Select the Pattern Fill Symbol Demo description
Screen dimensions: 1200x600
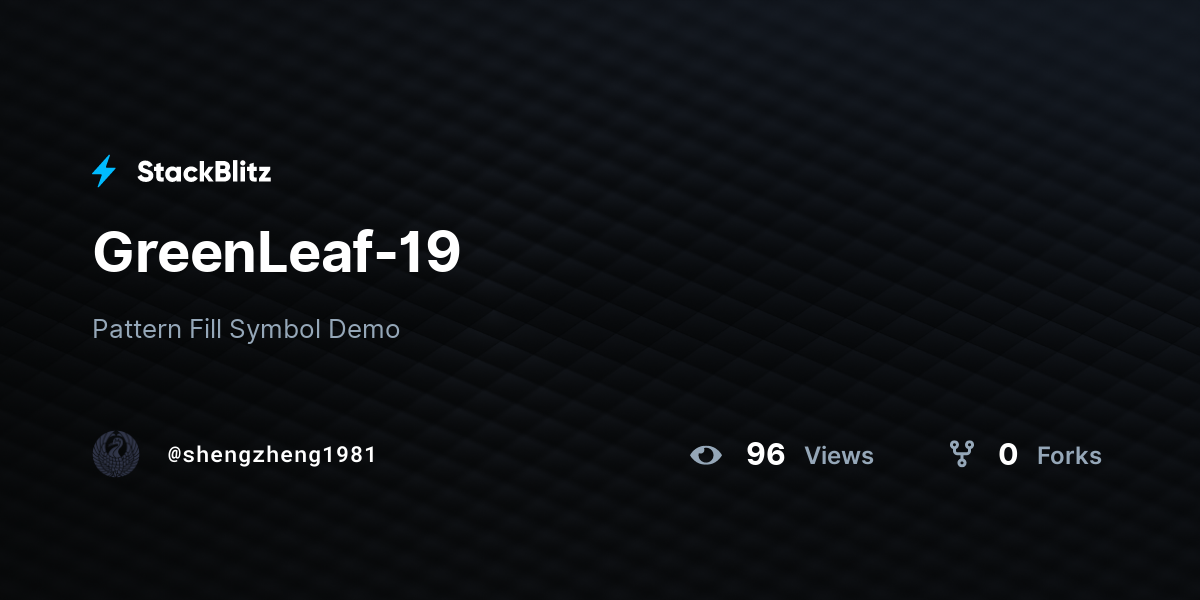[246, 329]
